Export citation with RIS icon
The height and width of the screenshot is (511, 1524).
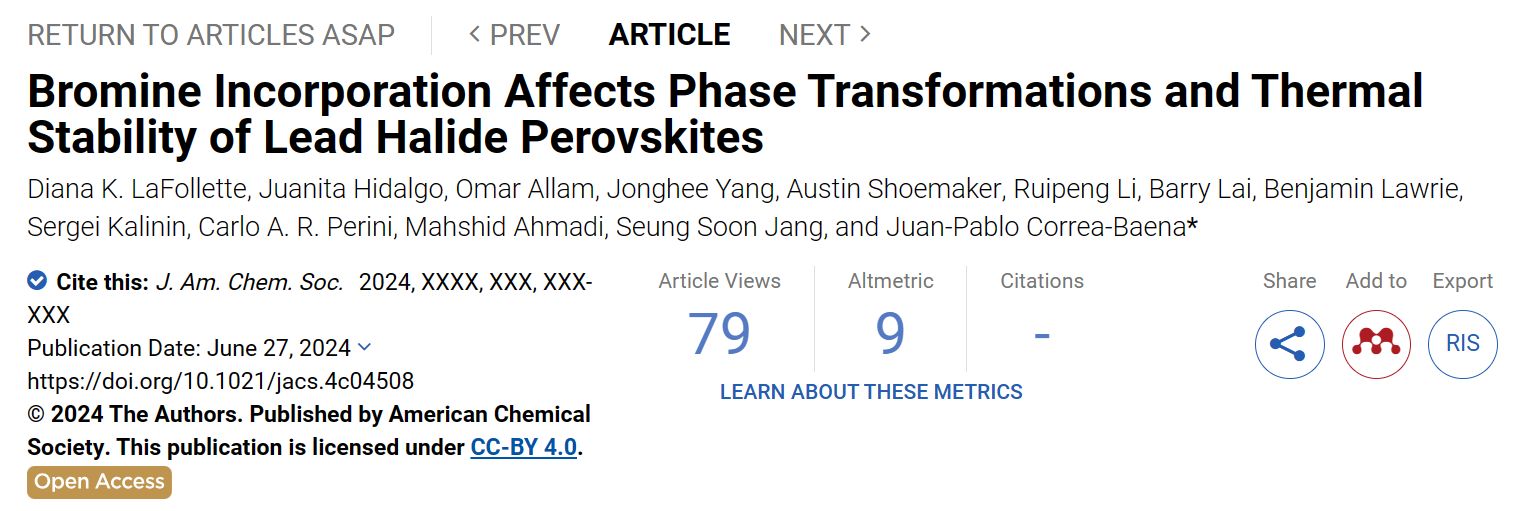coord(1463,344)
